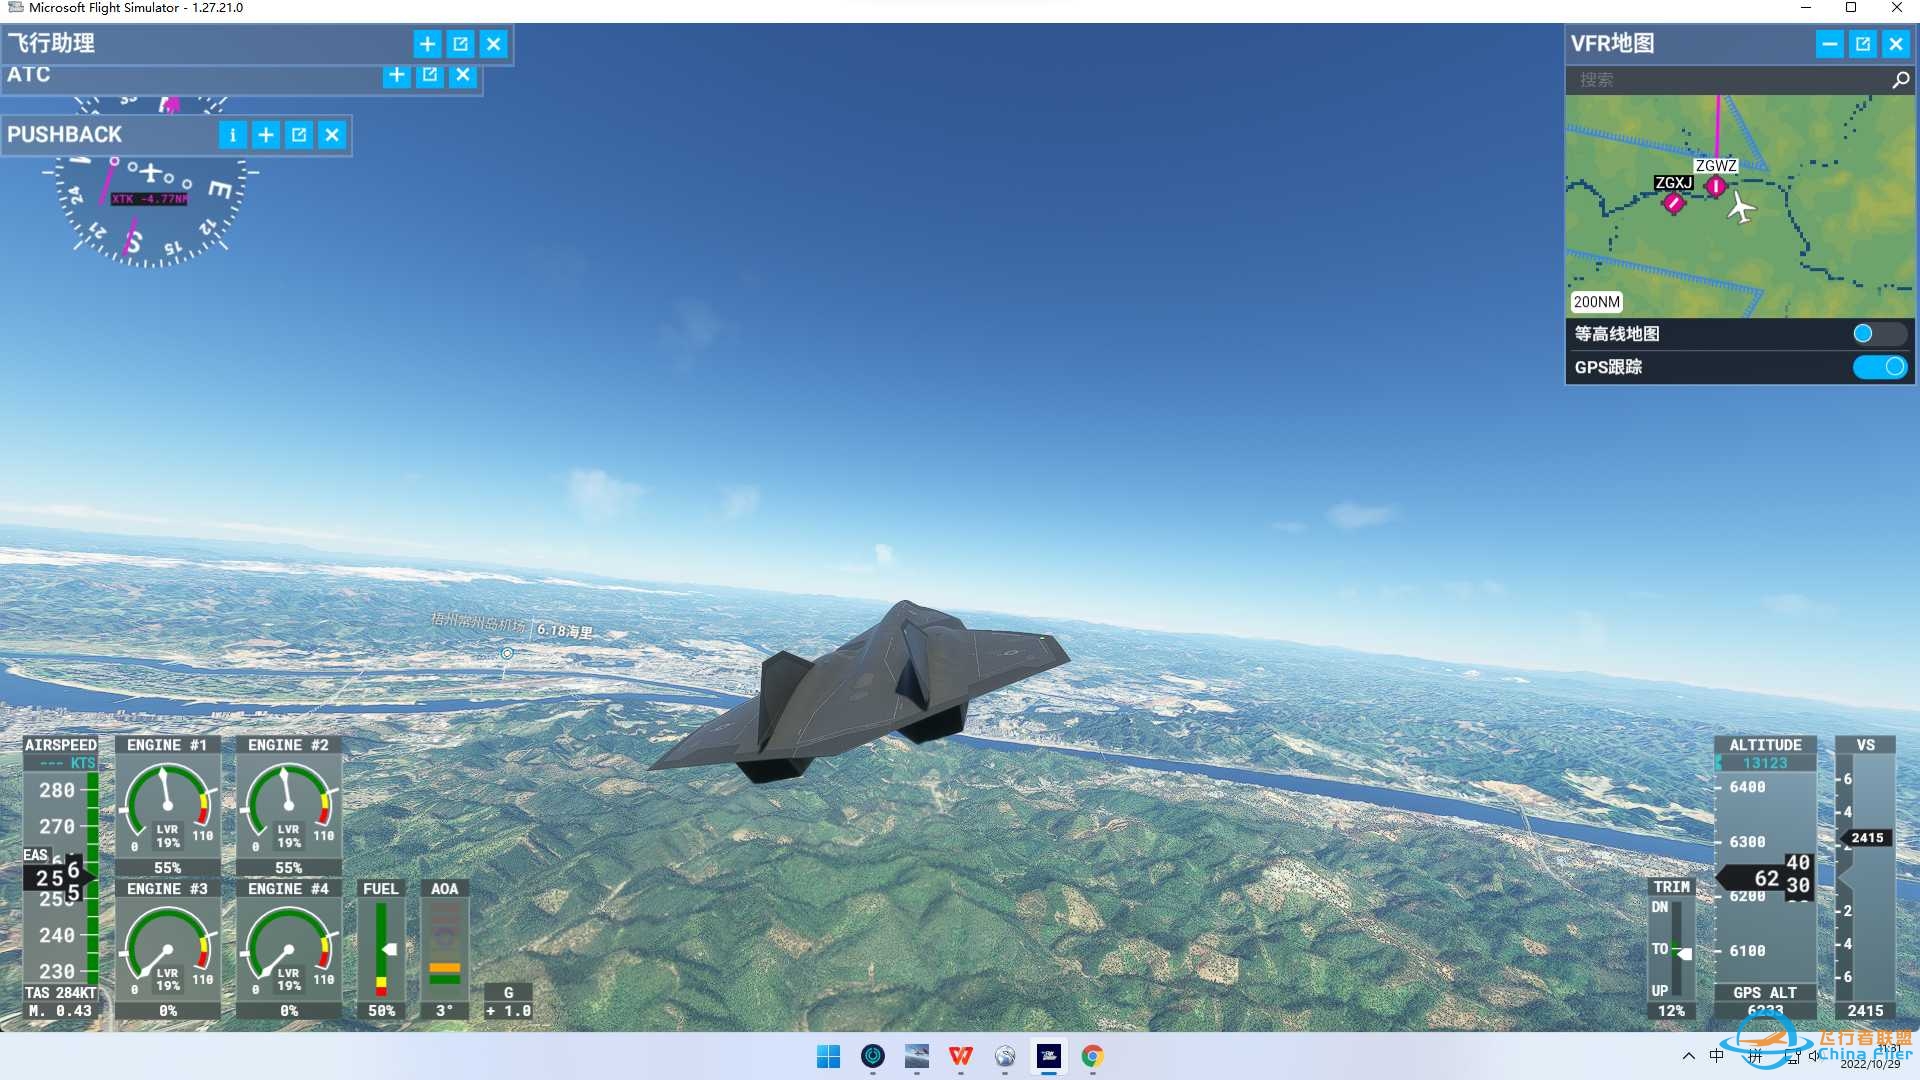Pop out the 飞行助理 panel window
The width and height of the screenshot is (1920, 1080).
pyautogui.click(x=460, y=44)
